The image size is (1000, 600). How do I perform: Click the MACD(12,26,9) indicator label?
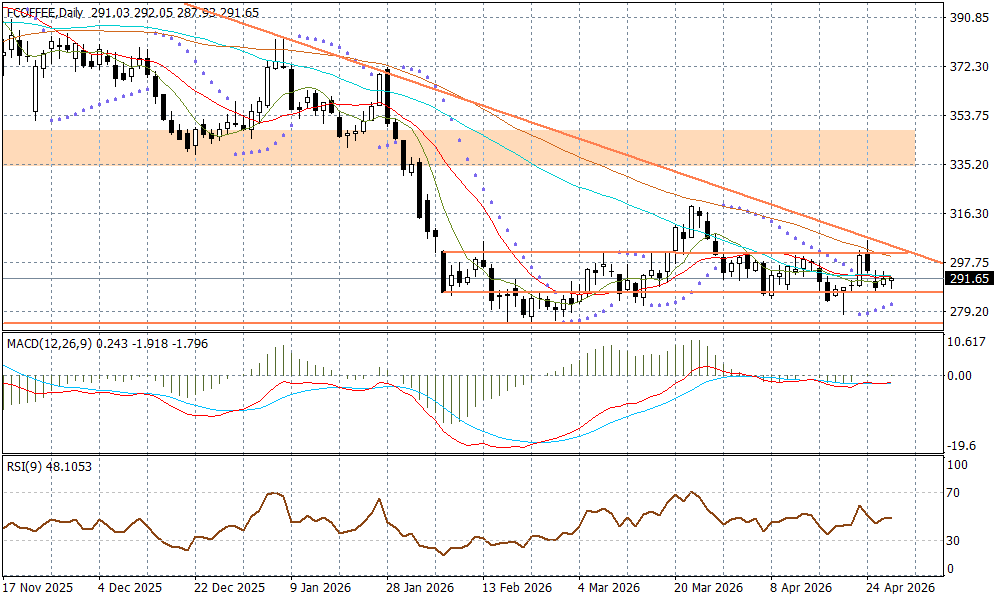47,344
